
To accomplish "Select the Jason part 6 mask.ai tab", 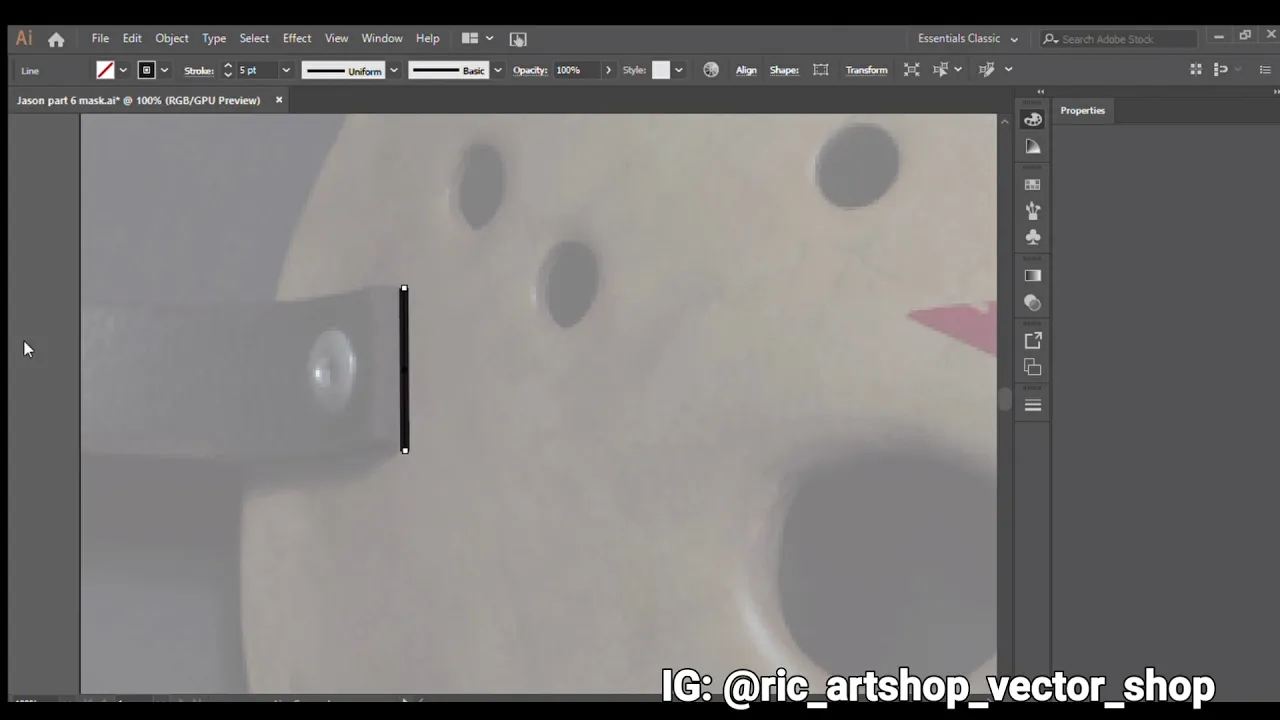I will click(x=138, y=100).
